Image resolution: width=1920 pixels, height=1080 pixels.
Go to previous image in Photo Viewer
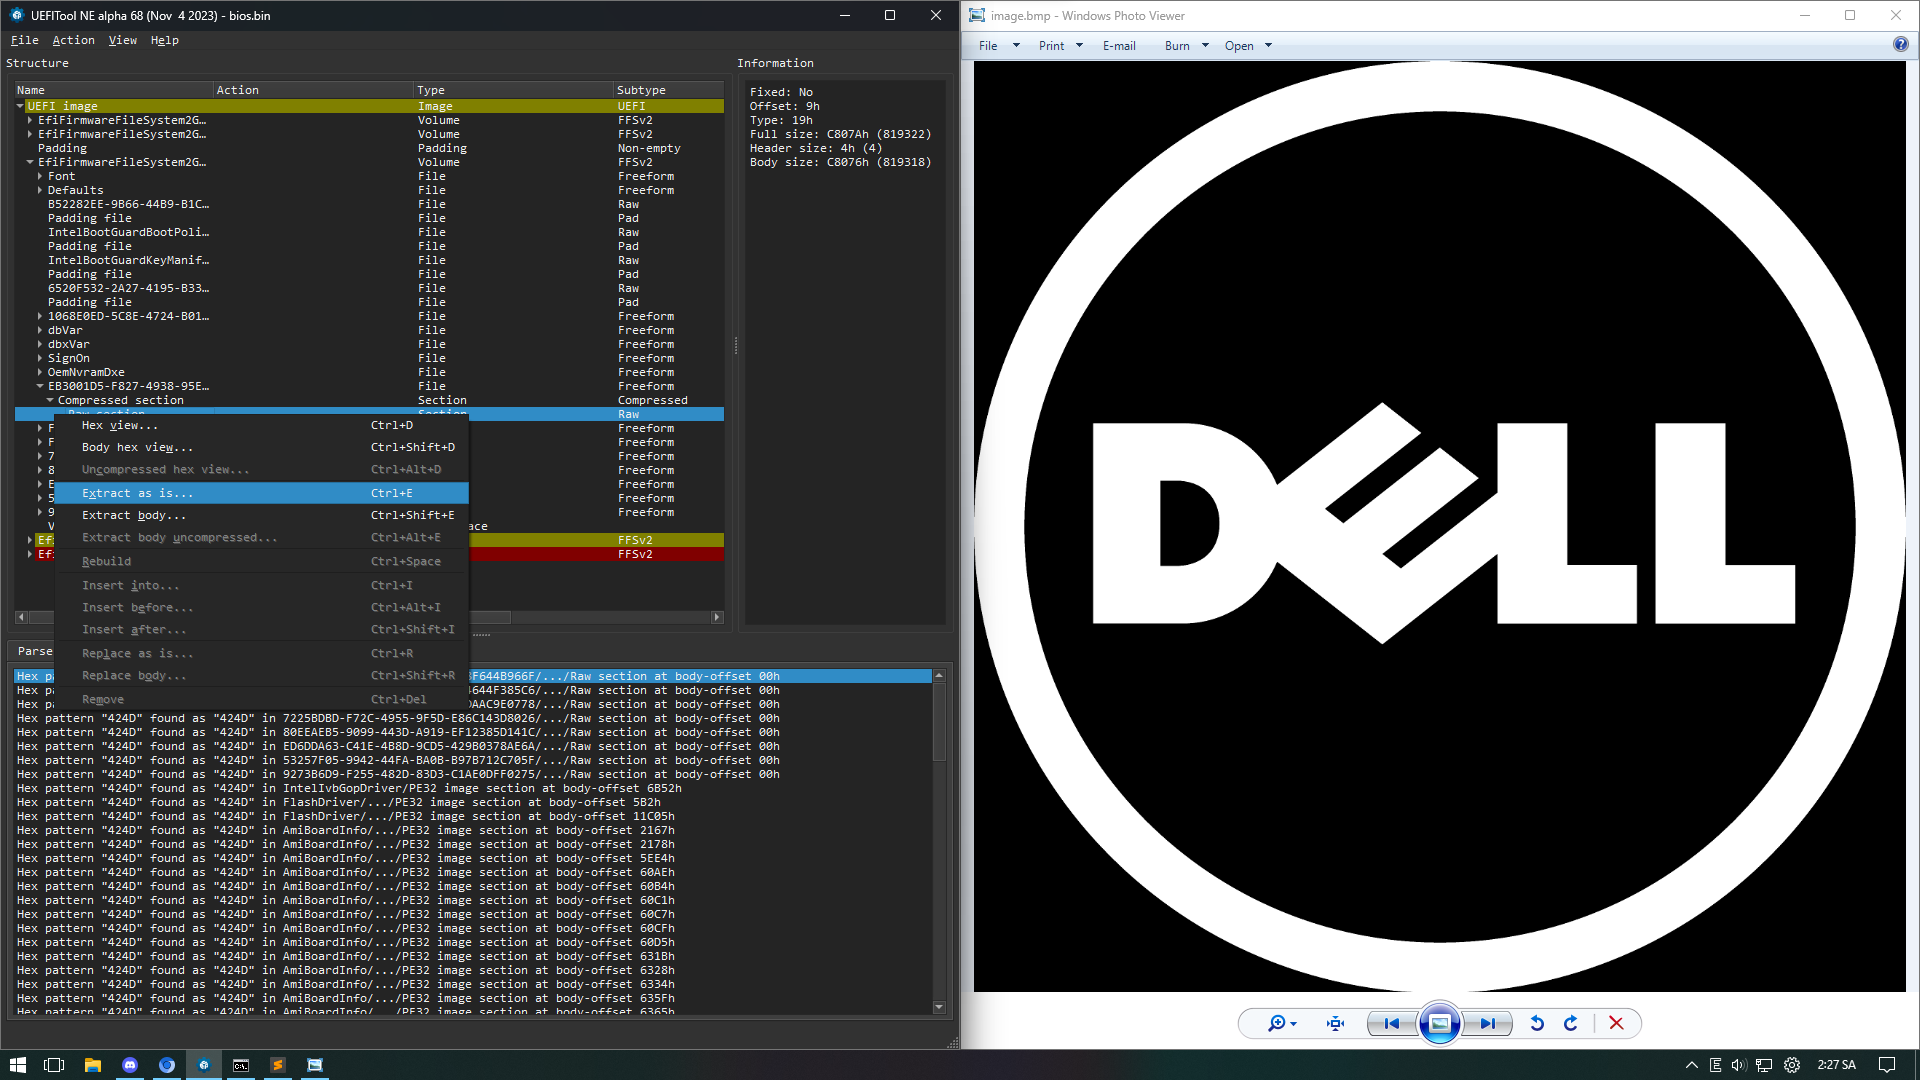click(x=1391, y=1023)
